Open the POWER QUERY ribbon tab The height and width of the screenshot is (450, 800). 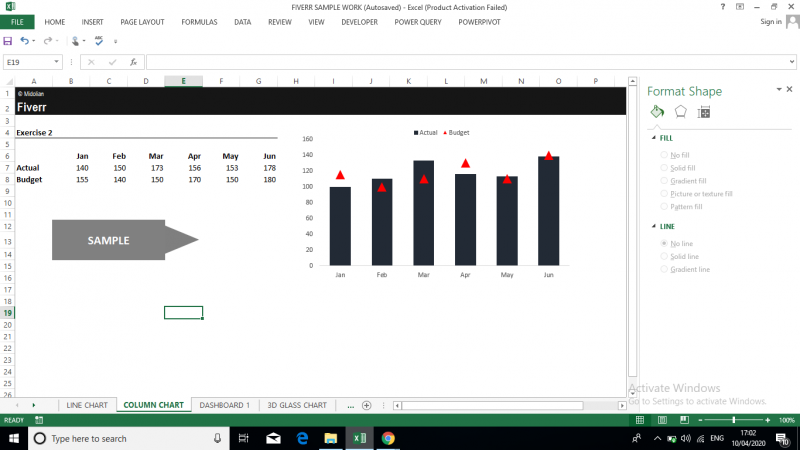[418, 22]
